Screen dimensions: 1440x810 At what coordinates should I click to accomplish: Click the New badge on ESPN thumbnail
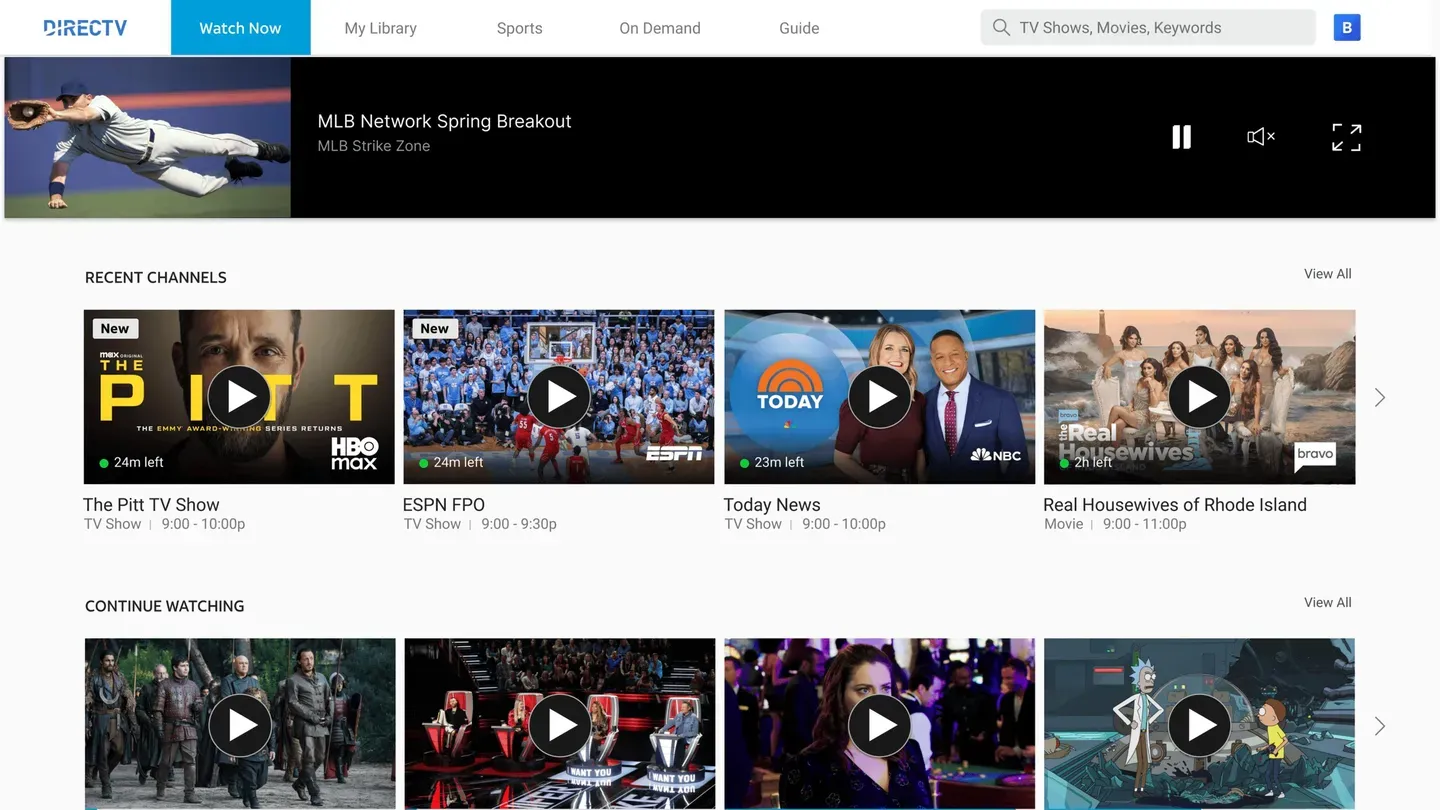click(x=435, y=328)
